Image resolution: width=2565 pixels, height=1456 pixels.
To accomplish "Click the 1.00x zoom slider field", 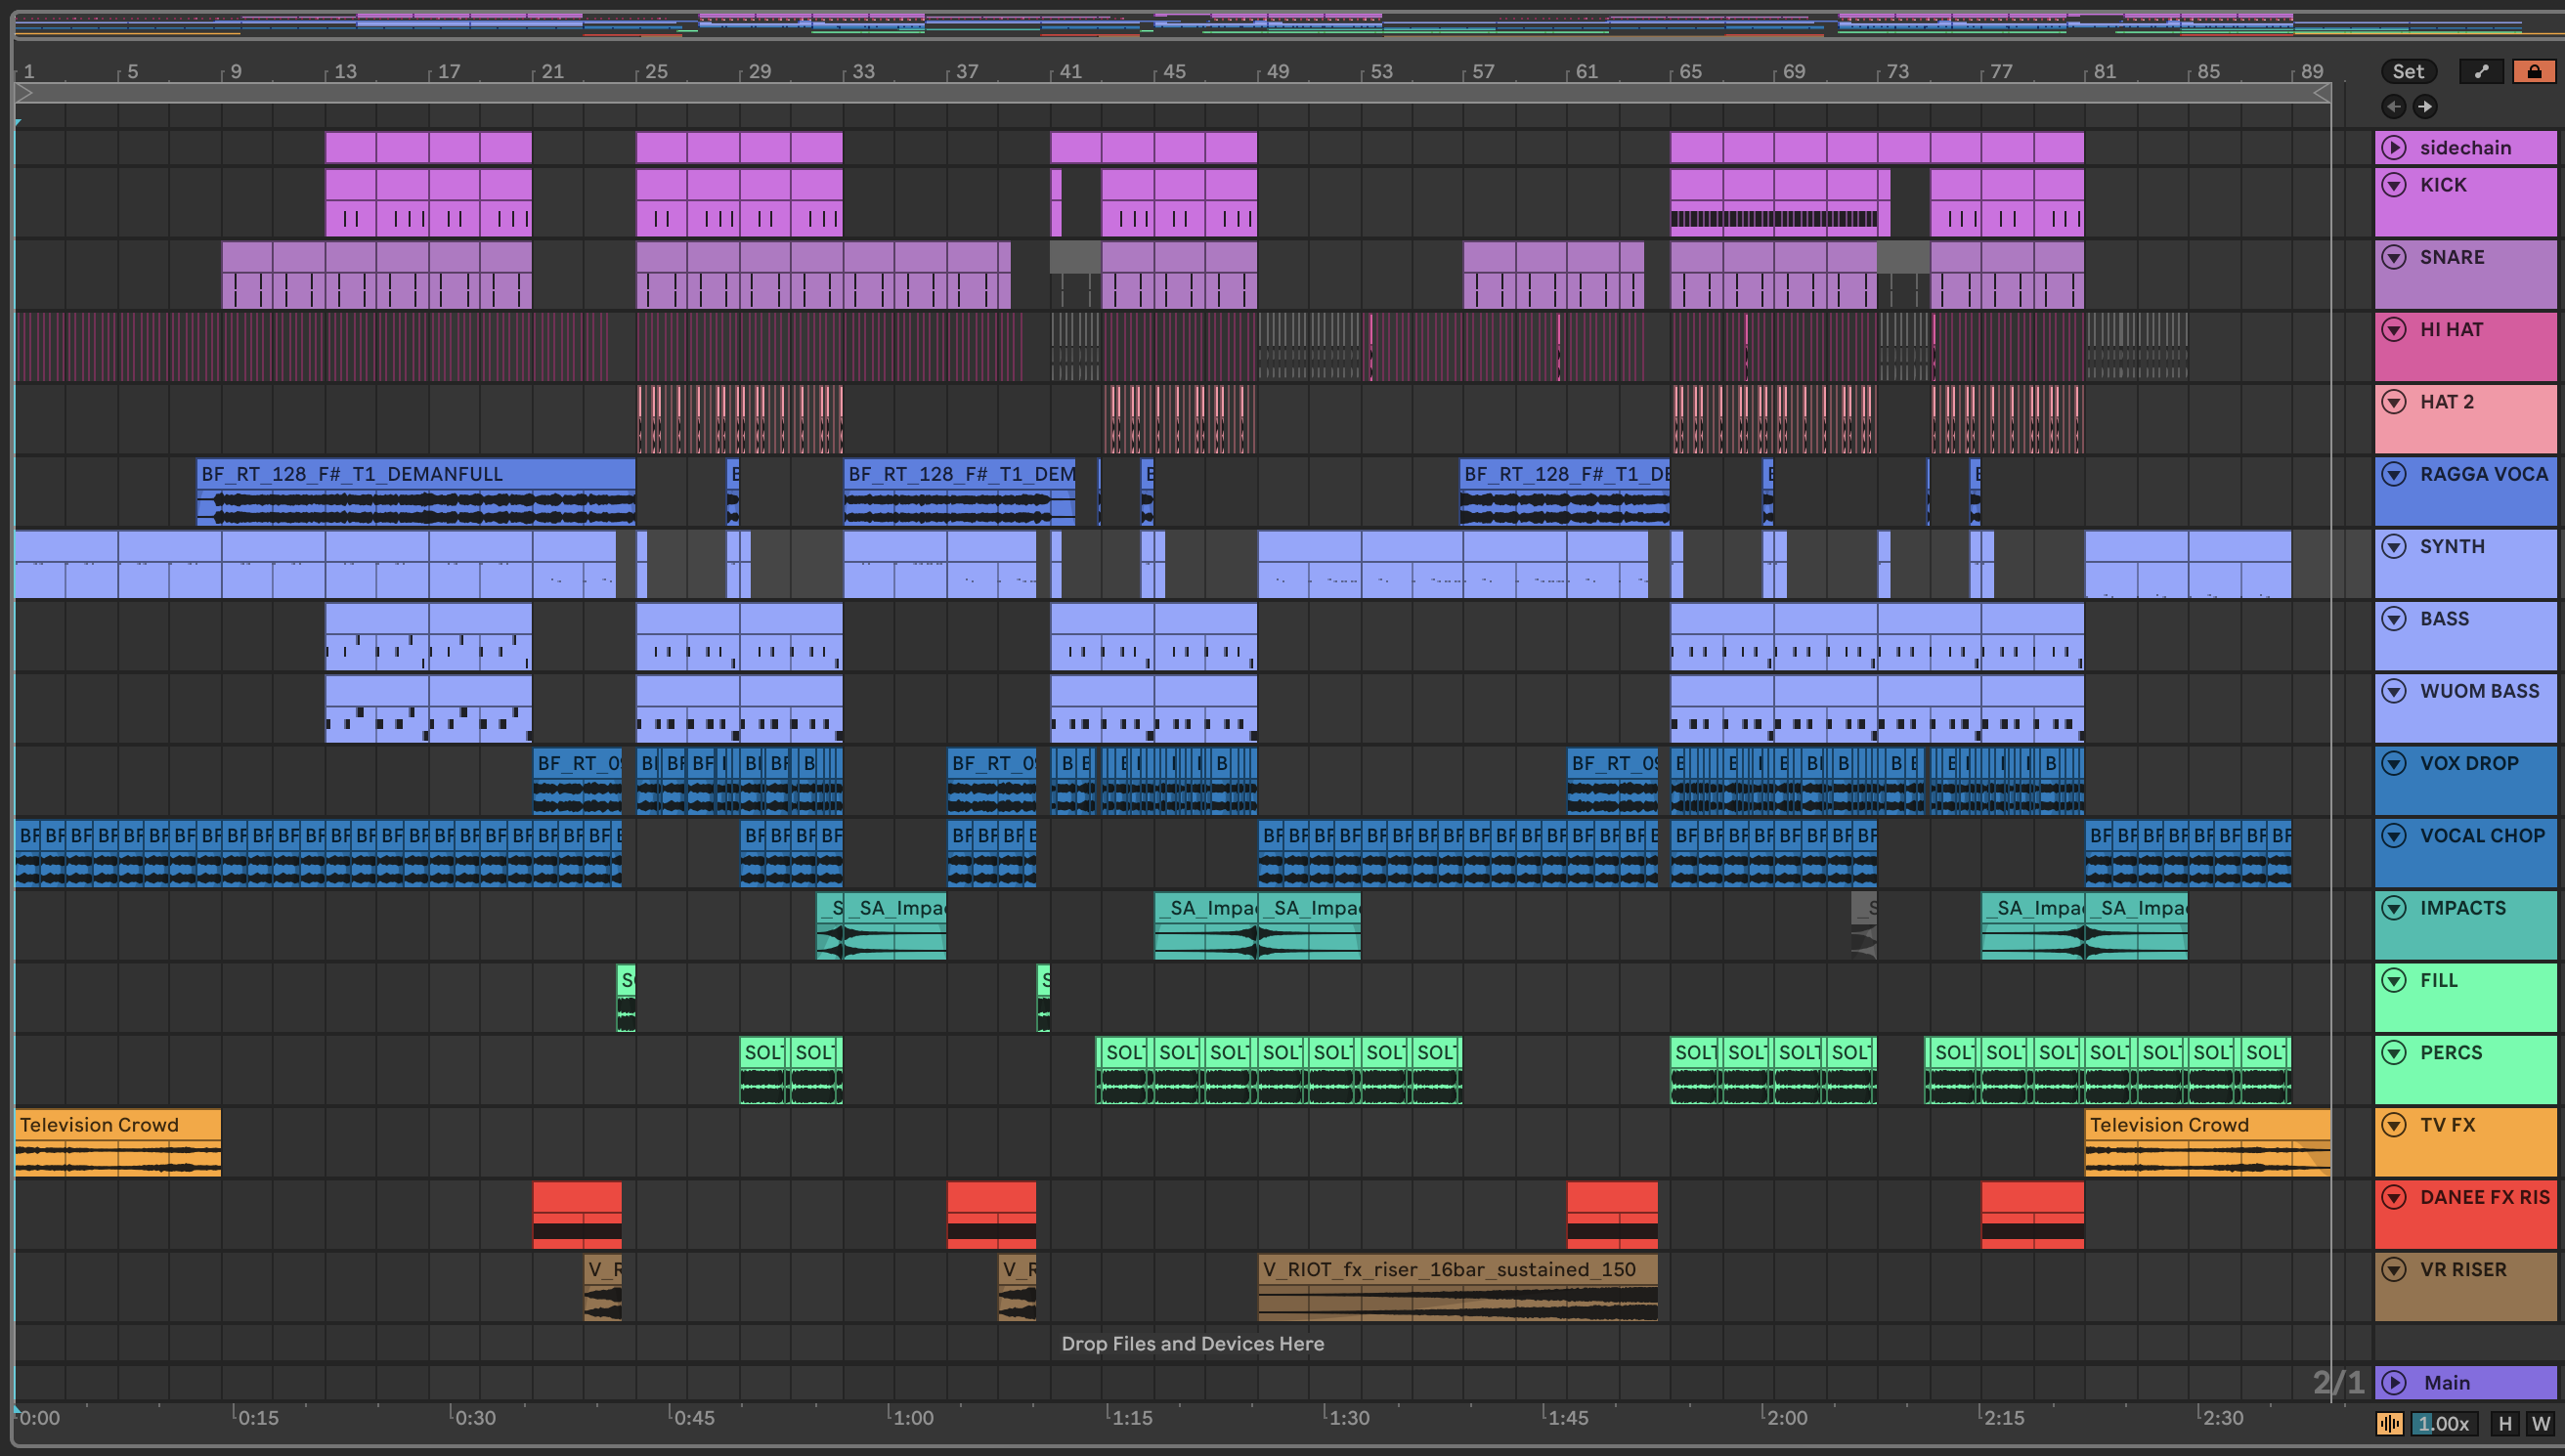I will pyautogui.click(x=2443, y=1423).
